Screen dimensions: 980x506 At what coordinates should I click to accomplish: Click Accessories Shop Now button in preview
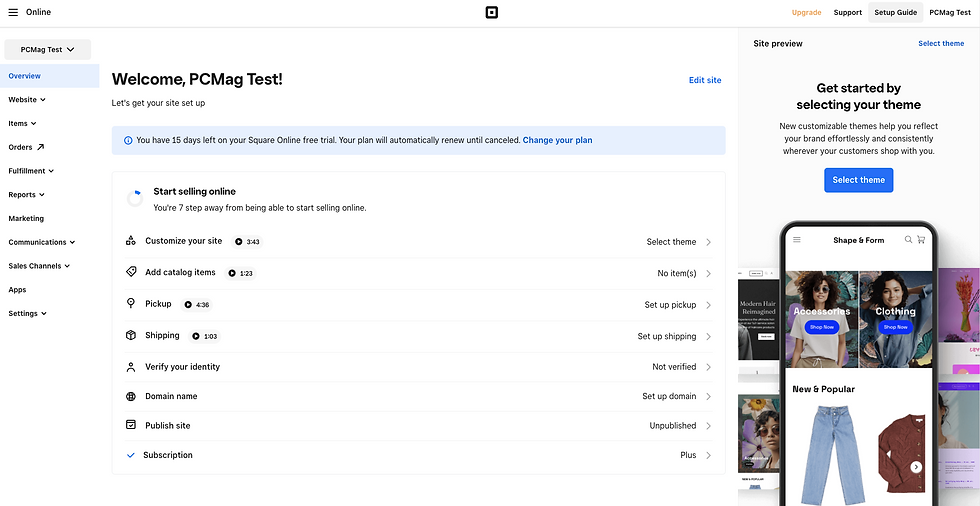pos(822,327)
